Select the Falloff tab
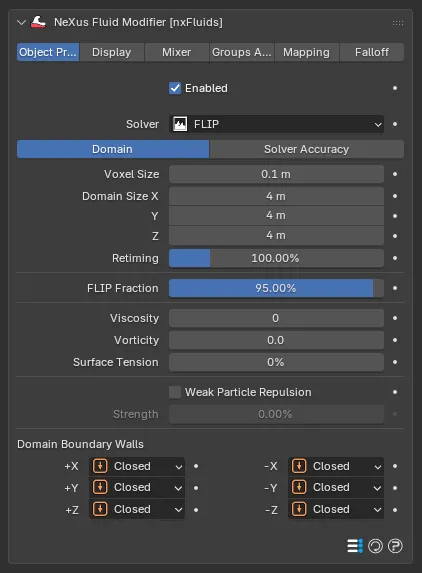Viewport: 422px width, 573px height. (372, 52)
